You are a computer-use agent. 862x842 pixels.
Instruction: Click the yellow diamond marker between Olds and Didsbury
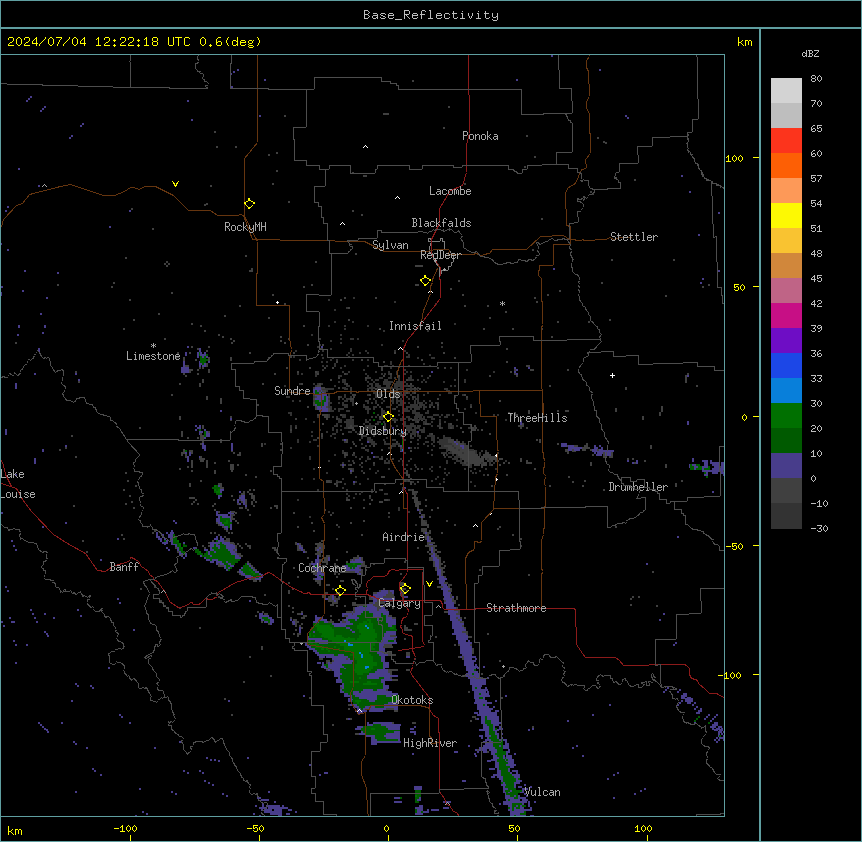(x=388, y=417)
